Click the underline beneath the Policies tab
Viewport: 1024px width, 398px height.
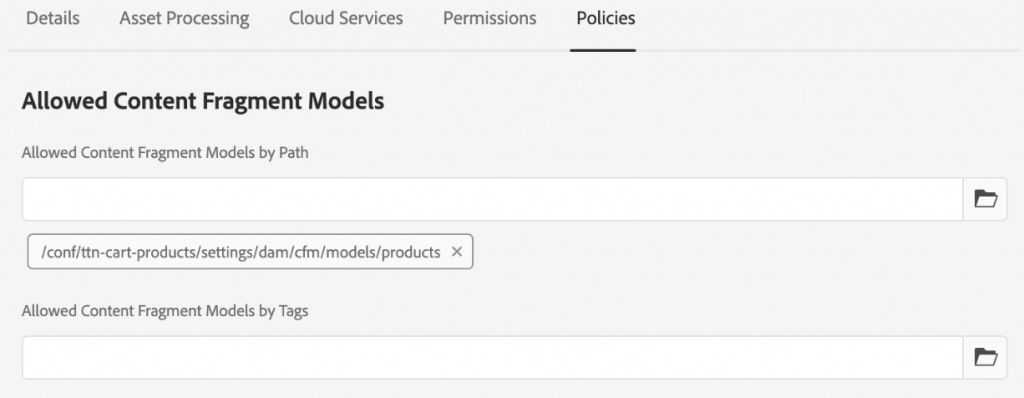[603, 50]
